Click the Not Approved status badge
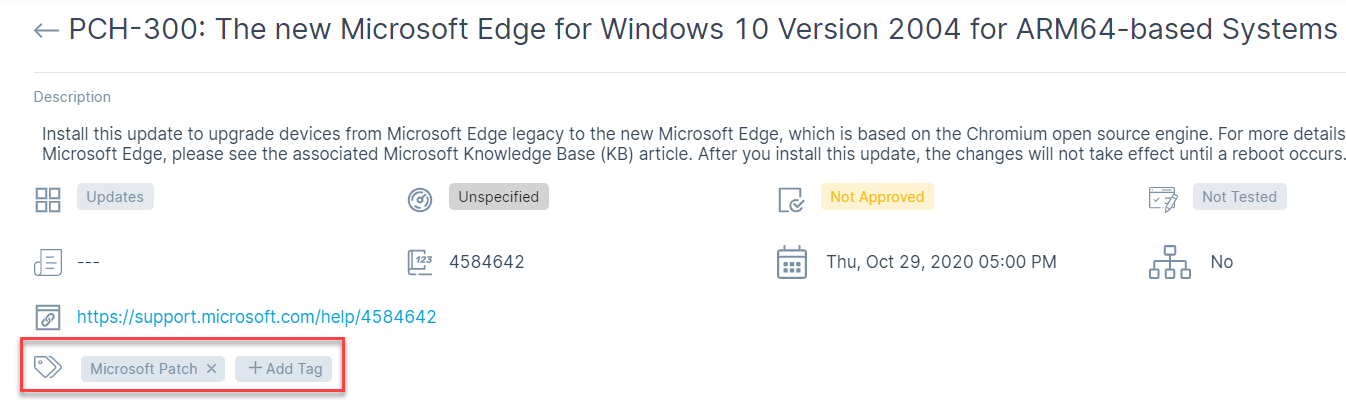This screenshot has height=402, width=1346. pos(877,197)
